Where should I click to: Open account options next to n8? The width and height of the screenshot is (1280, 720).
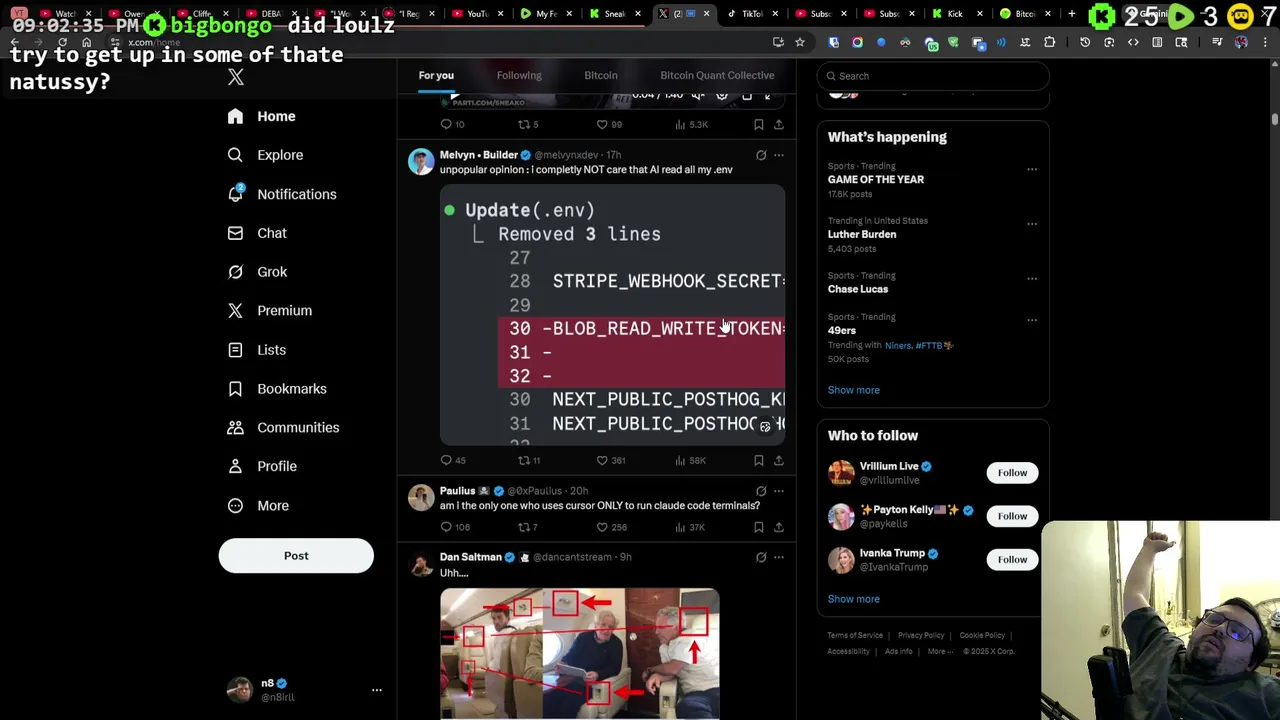point(377,690)
